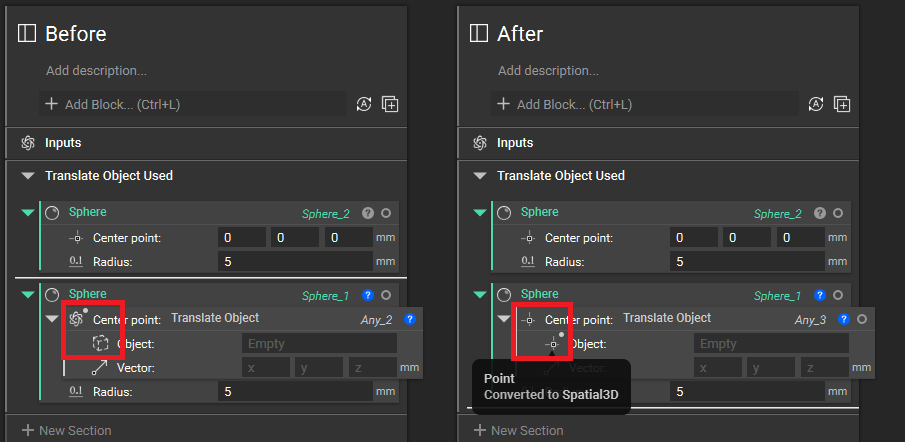Collapse Translate Object Used section in After

[480, 175]
